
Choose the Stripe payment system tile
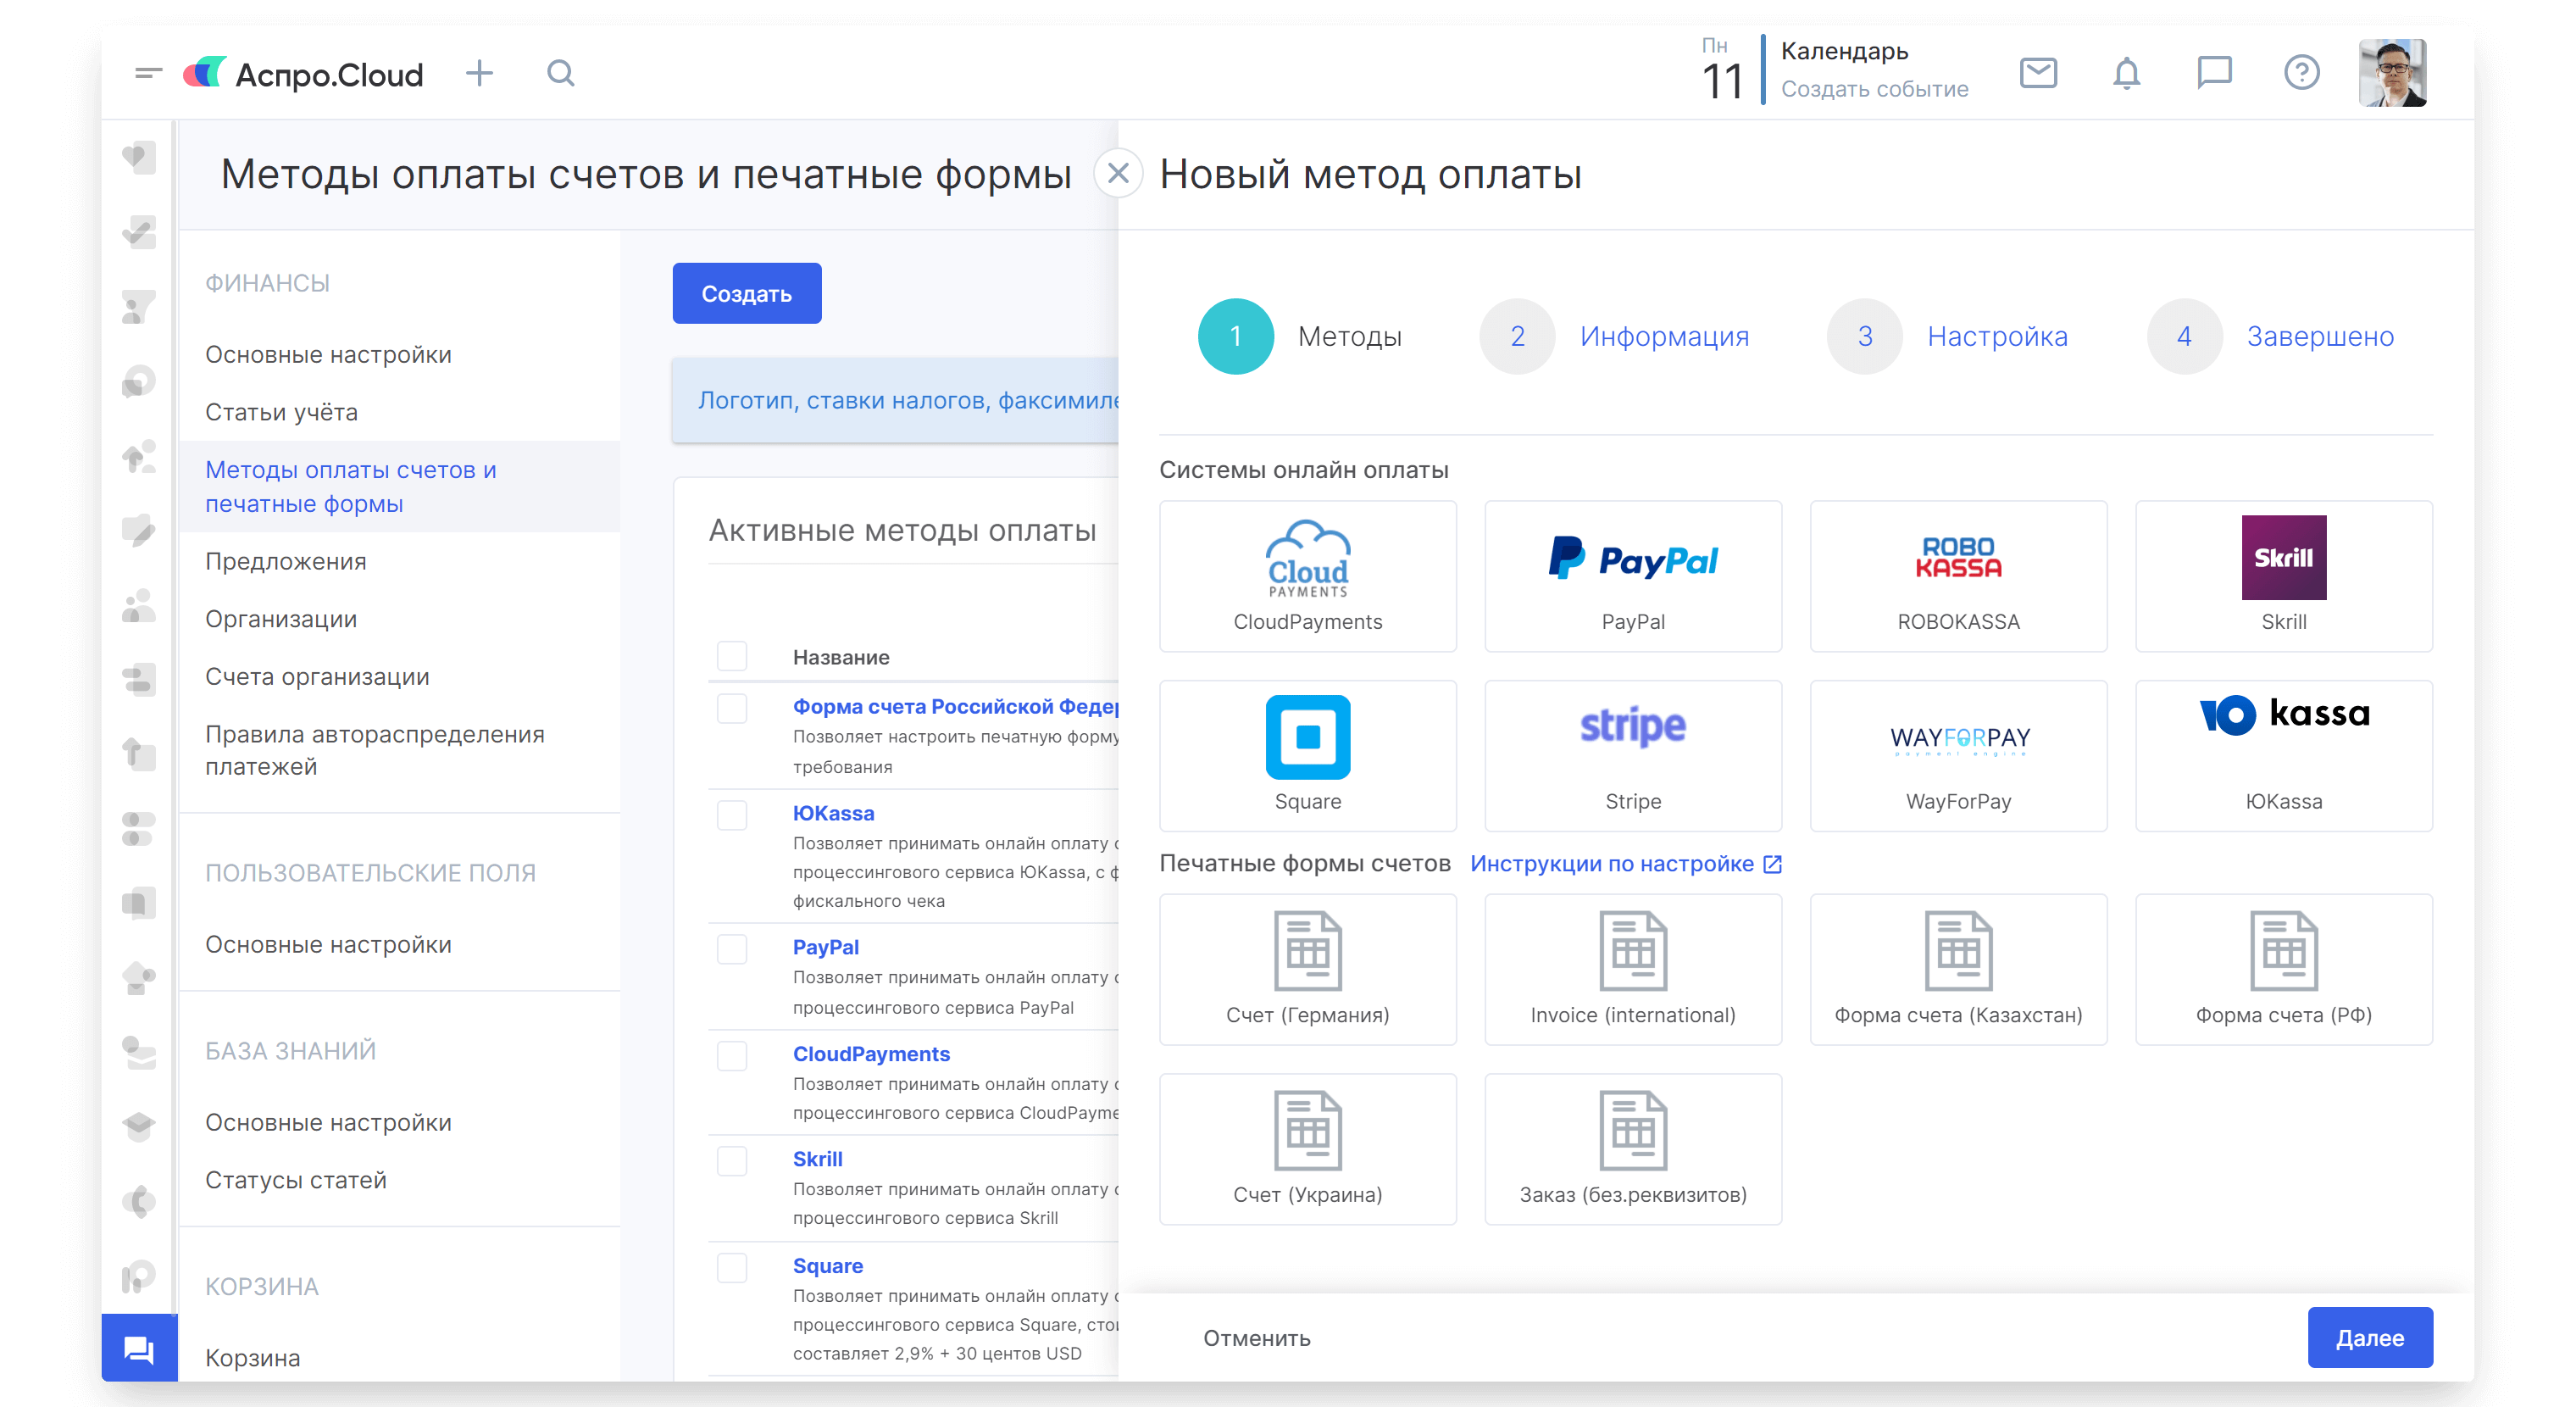tap(1633, 755)
